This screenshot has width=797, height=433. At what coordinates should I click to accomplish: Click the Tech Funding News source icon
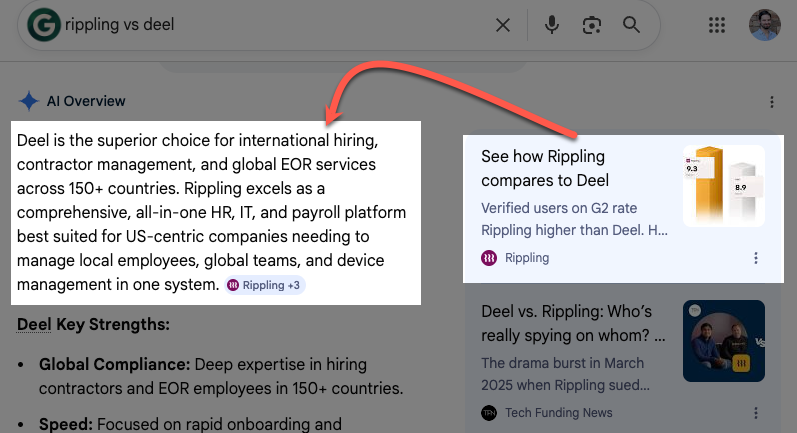tap(489, 413)
